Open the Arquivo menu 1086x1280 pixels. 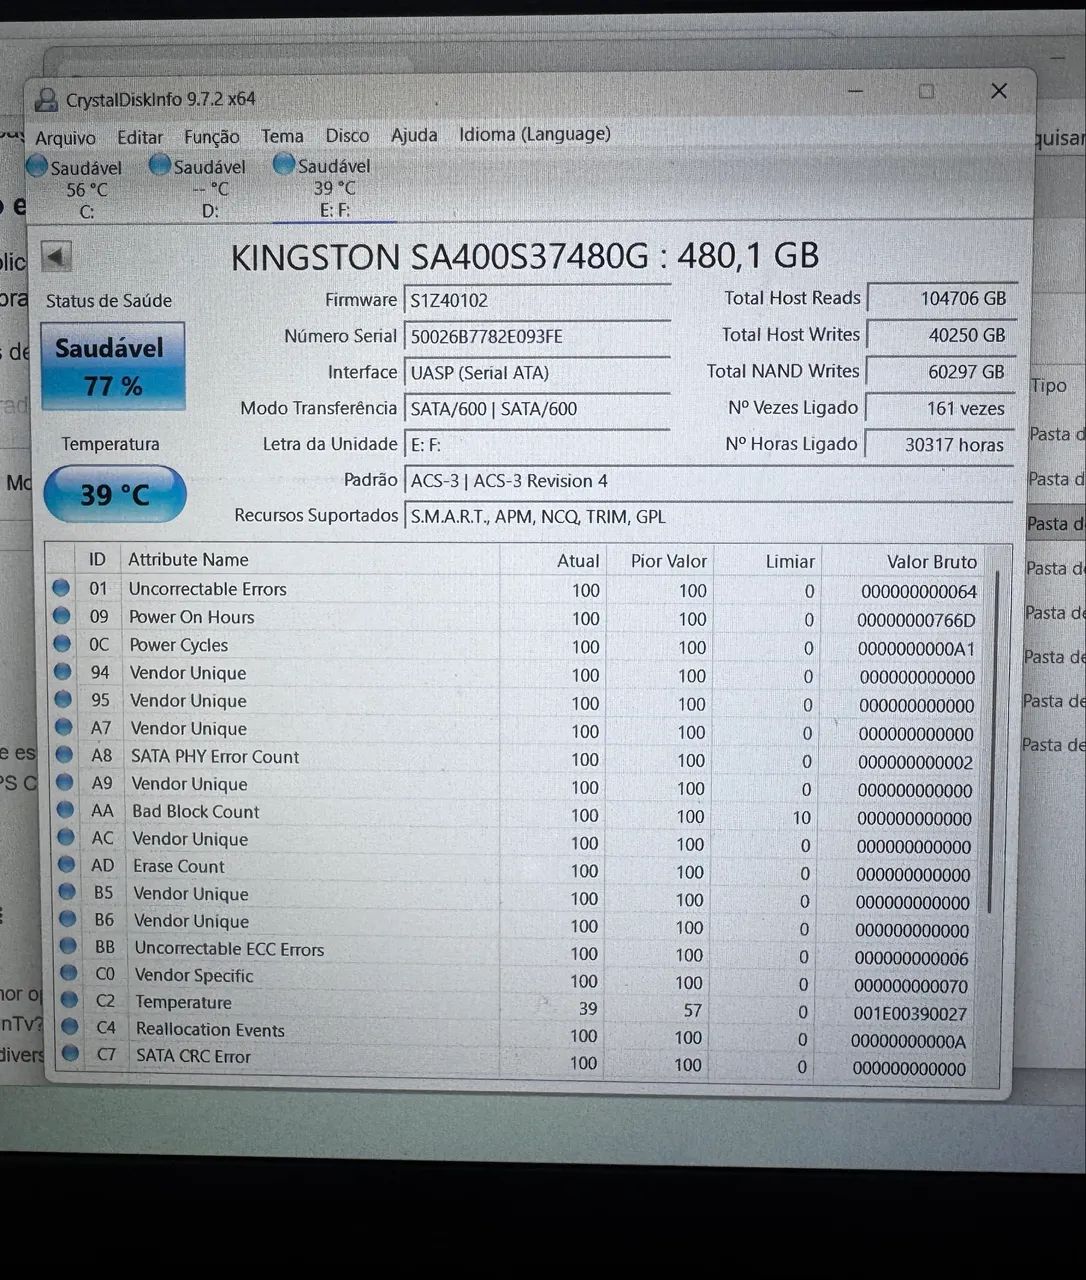click(x=66, y=138)
